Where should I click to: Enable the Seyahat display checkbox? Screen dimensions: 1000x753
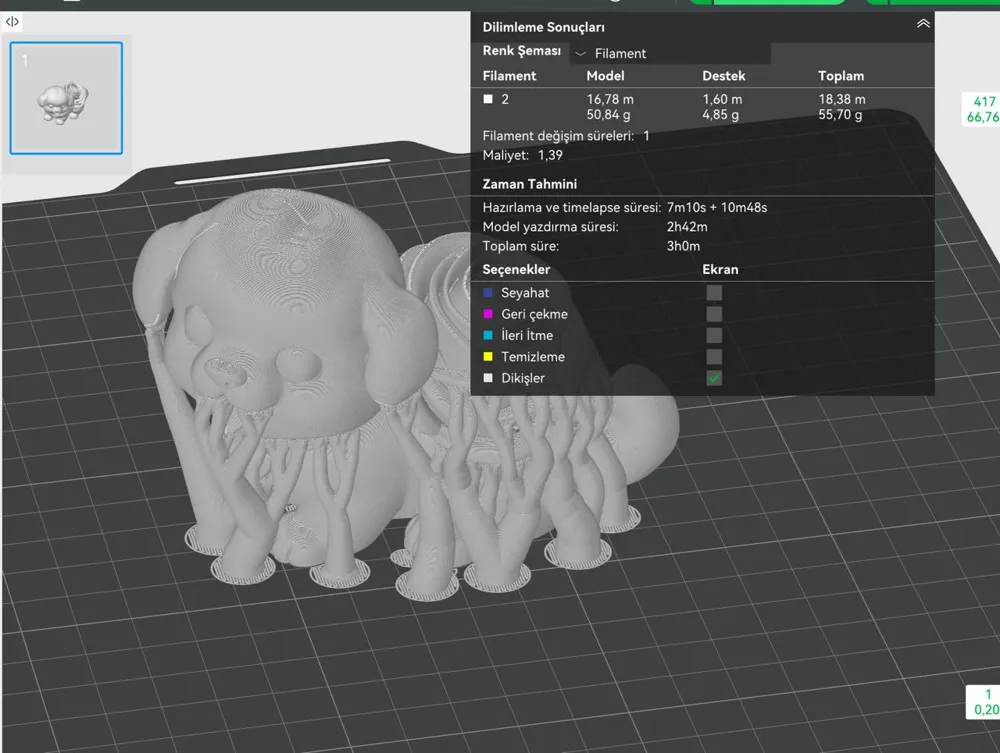click(714, 292)
